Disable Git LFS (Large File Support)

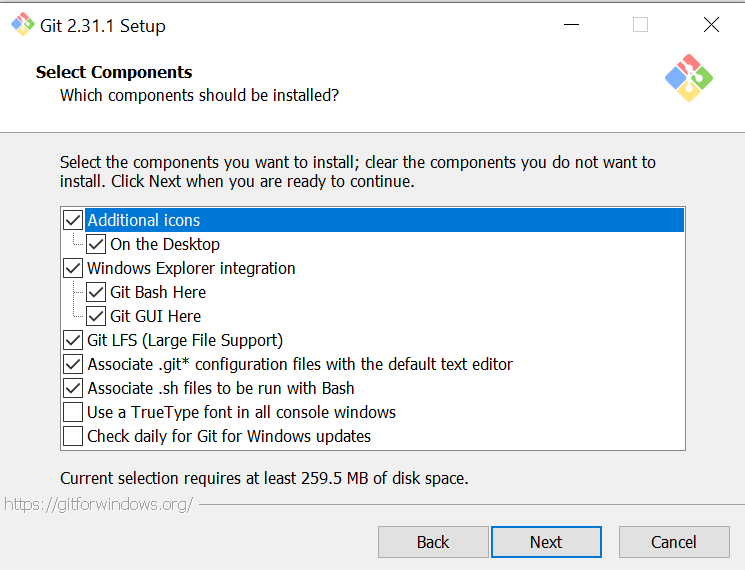click(x=73, y=340)
